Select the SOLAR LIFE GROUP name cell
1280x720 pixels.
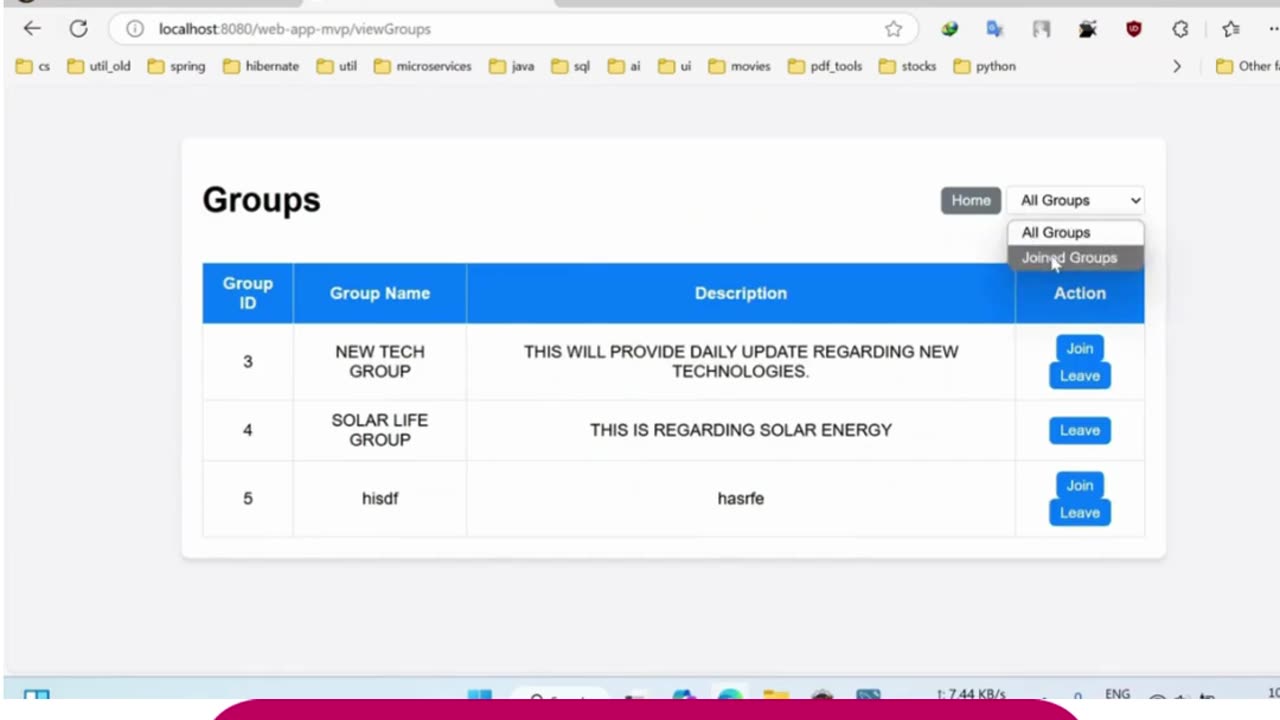pyautogui.click(x=380, y=430)
